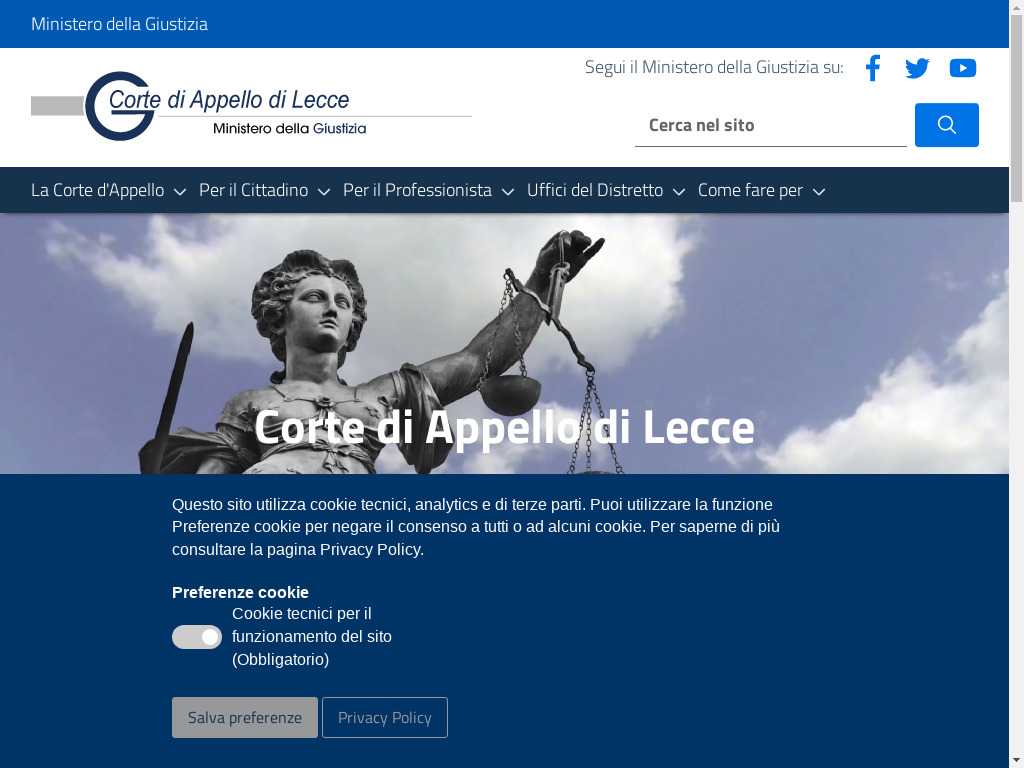Click the Corte di Appello di Lecce banner heading
1024x768 pixels.
click(504, 428)
